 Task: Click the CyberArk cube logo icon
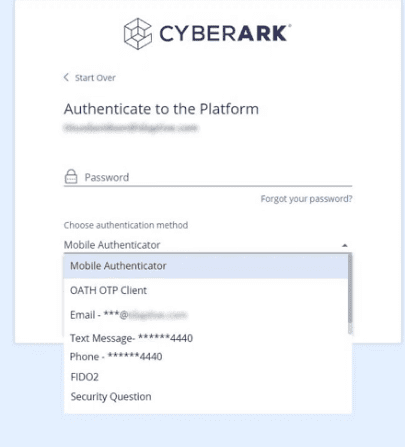click(x=138, y=34)
